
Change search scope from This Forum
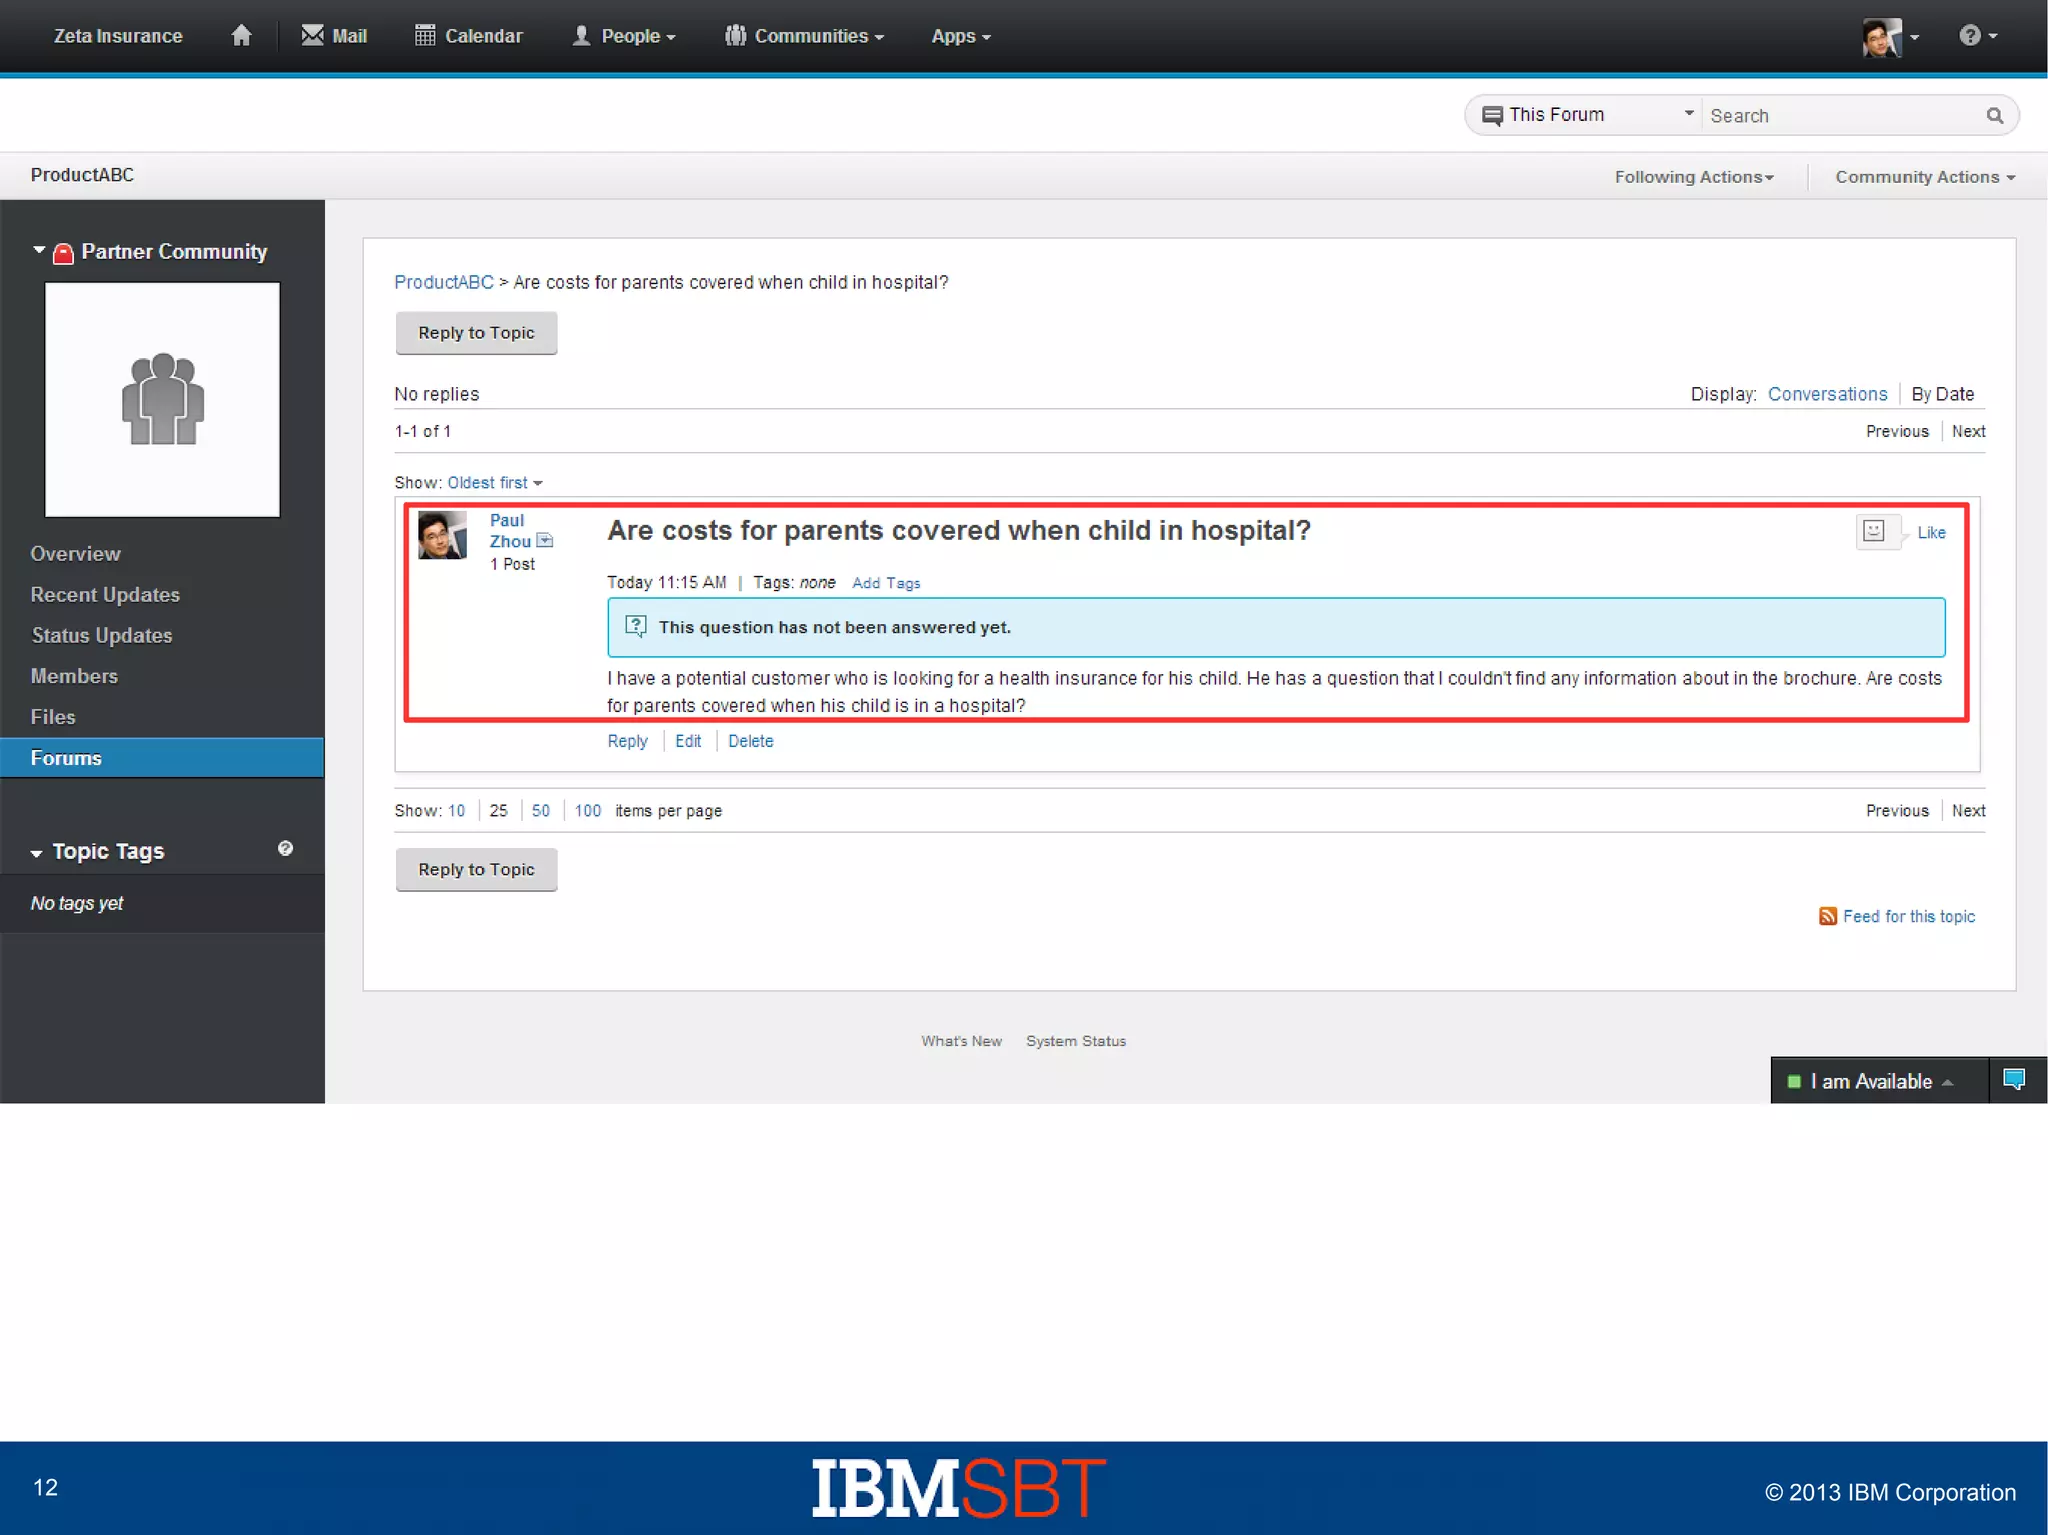coord(1587,115)
